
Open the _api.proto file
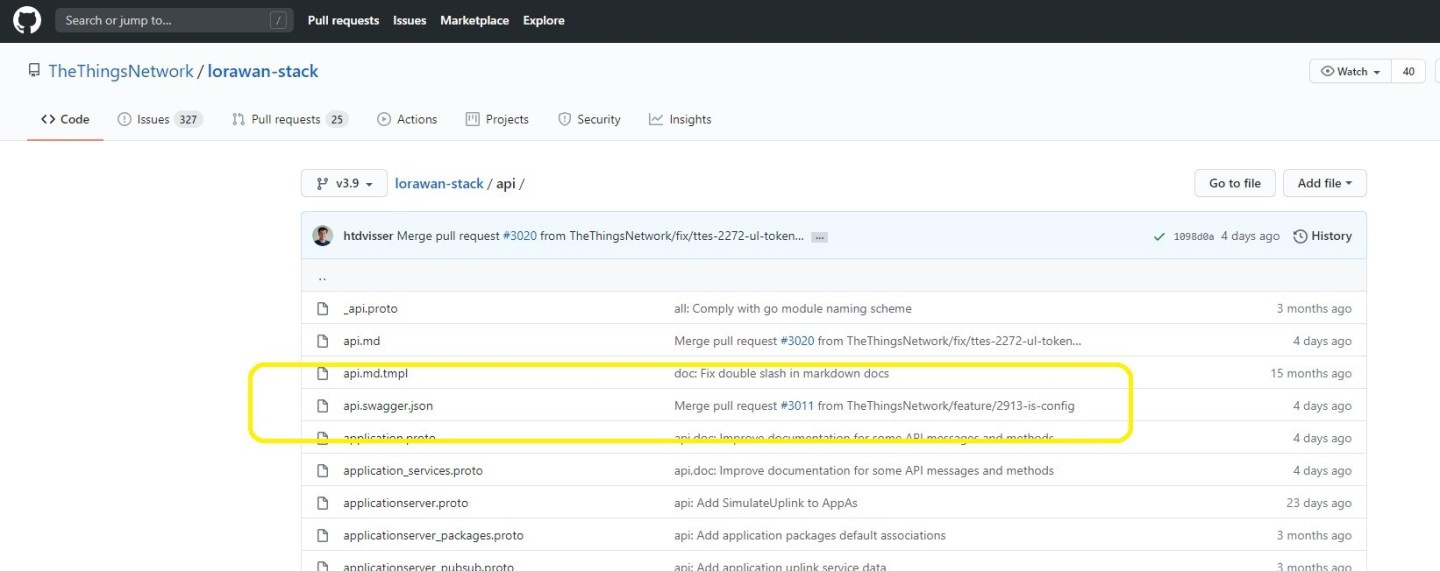click(370, 309)
